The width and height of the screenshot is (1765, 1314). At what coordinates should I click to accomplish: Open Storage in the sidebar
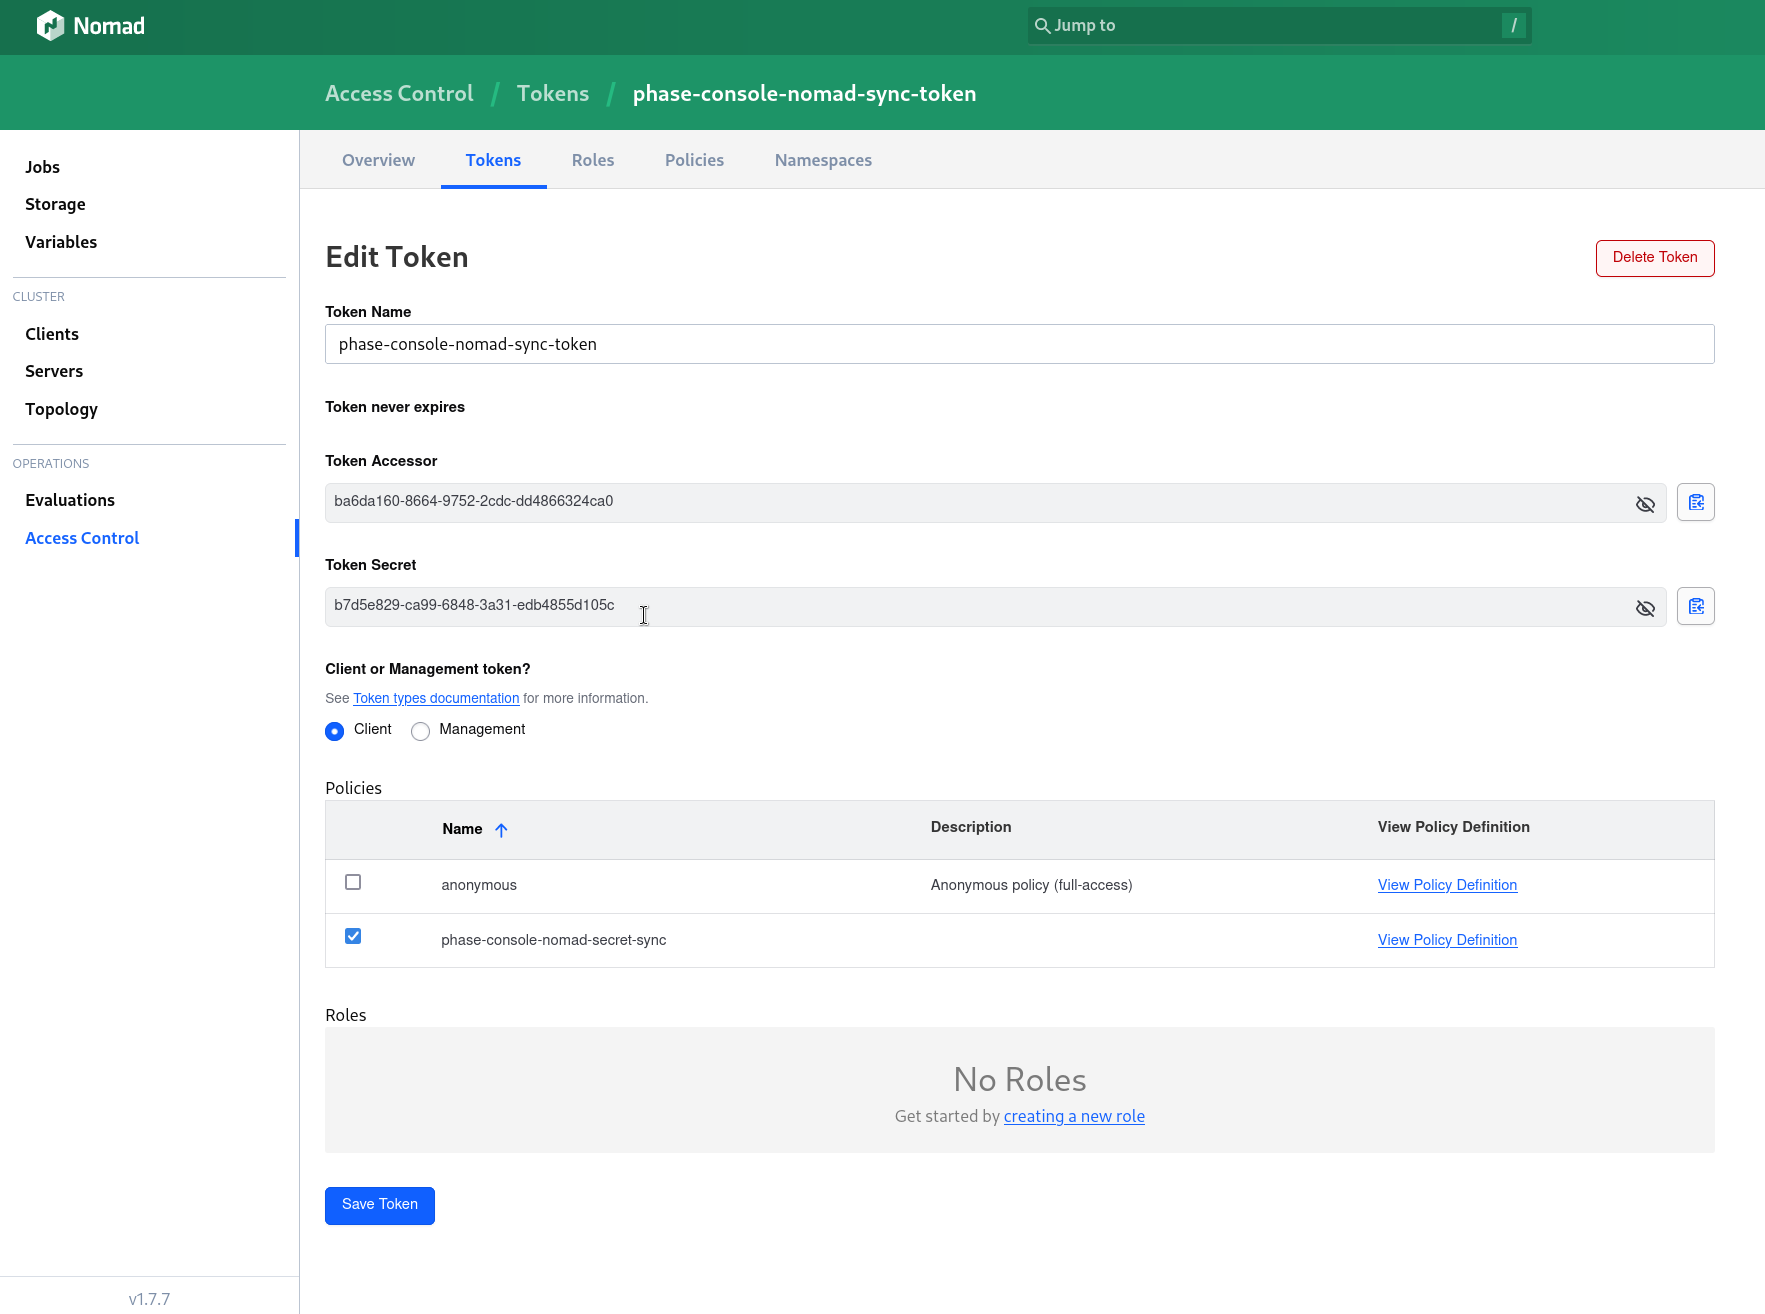click(55, 204)
